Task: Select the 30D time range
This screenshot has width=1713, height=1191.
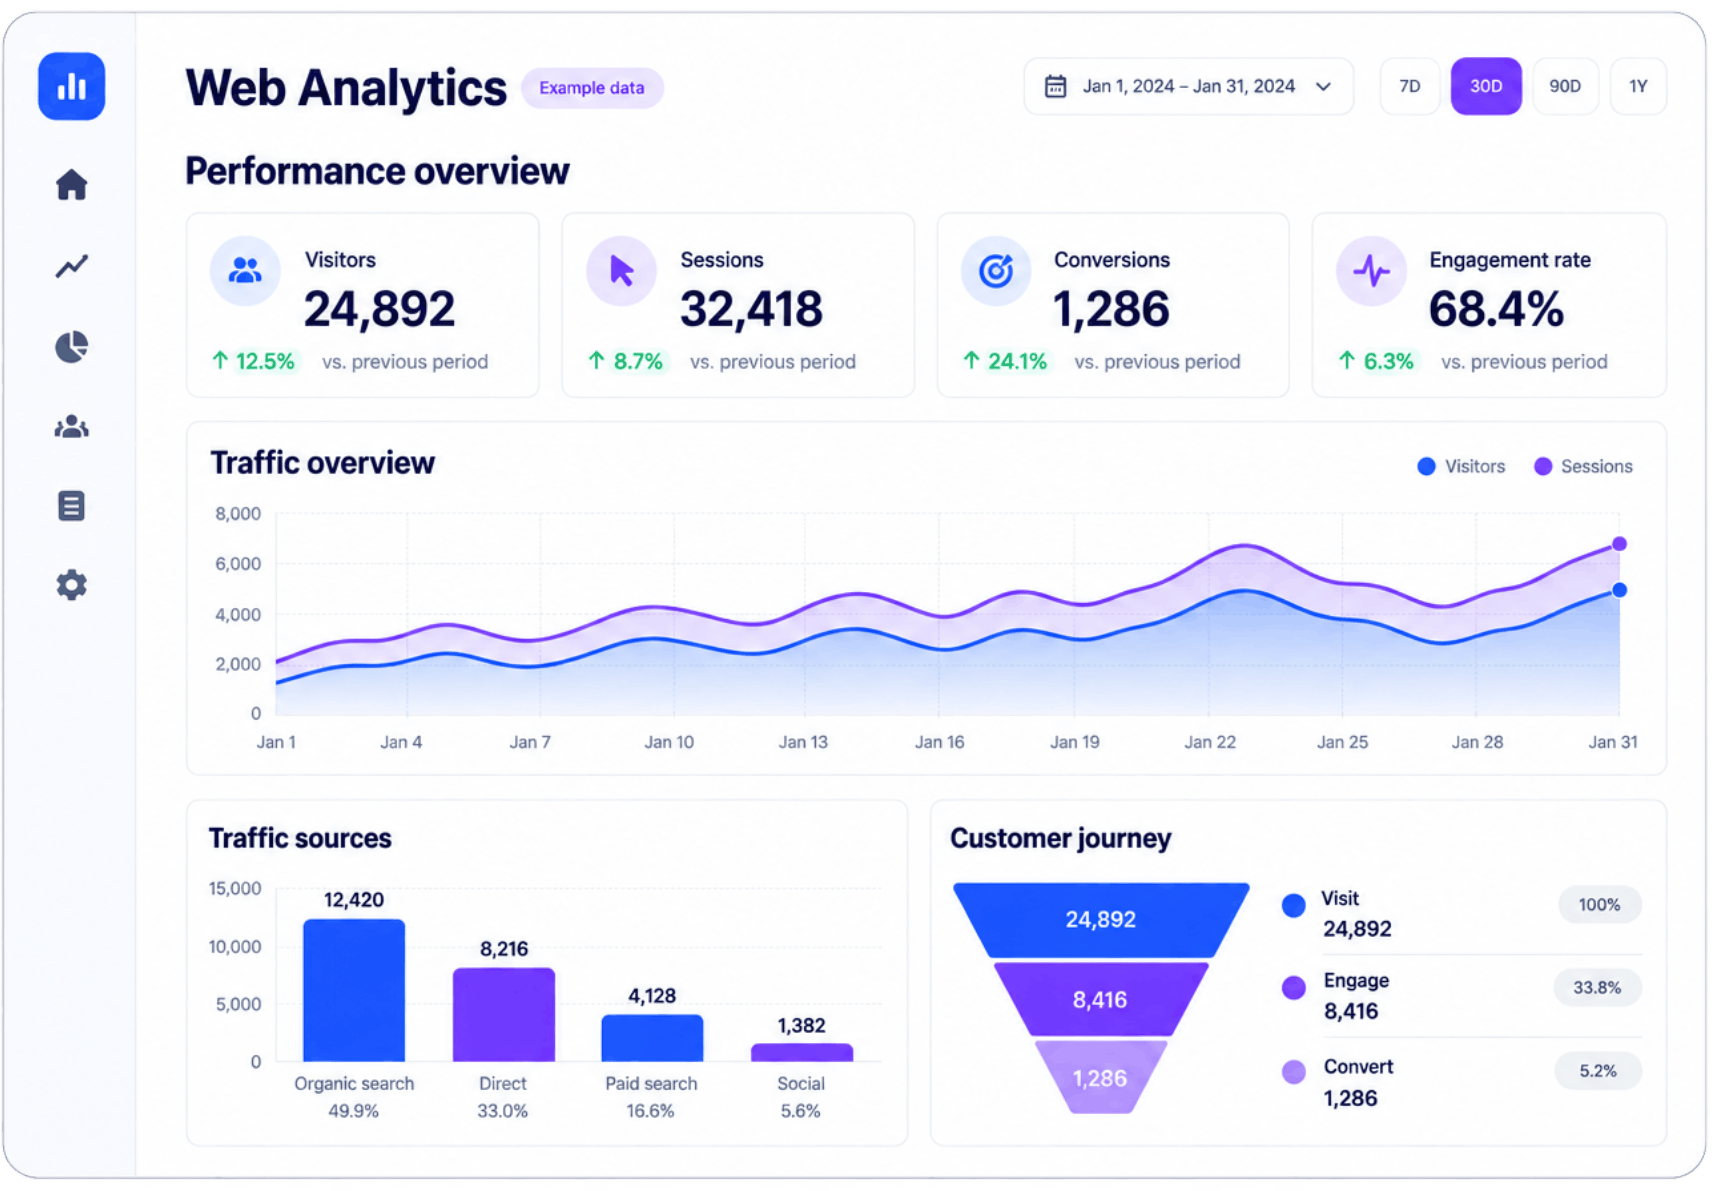Action: [x=1486, y=87]
